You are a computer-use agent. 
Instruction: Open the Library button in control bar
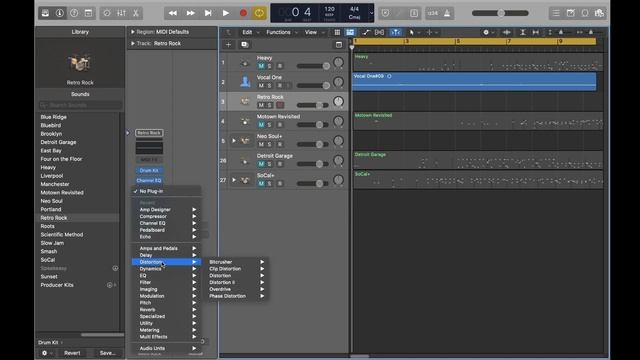(x=45, y=13)
